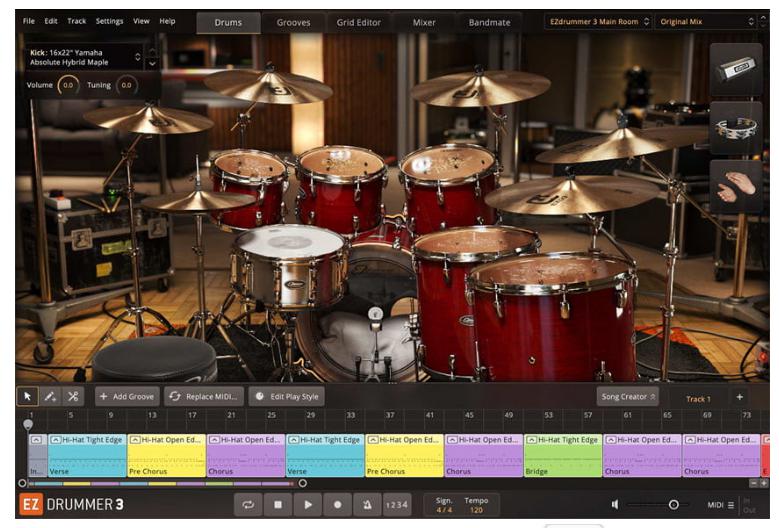This screenshot has height=528, width=779.
Task: Click the Kick Volume knob
Action: 68,85
